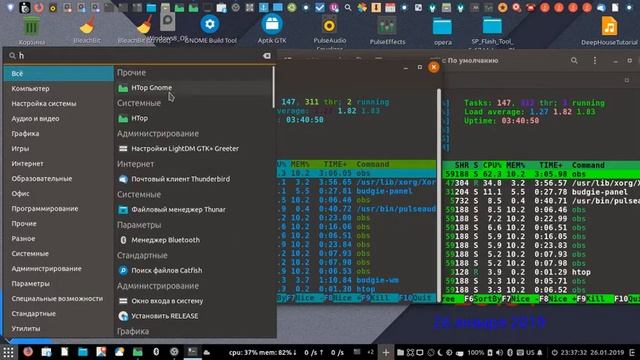Add a workspace with the plus button
This screenshot has height=360, width=640.
(x=386, y=352)
